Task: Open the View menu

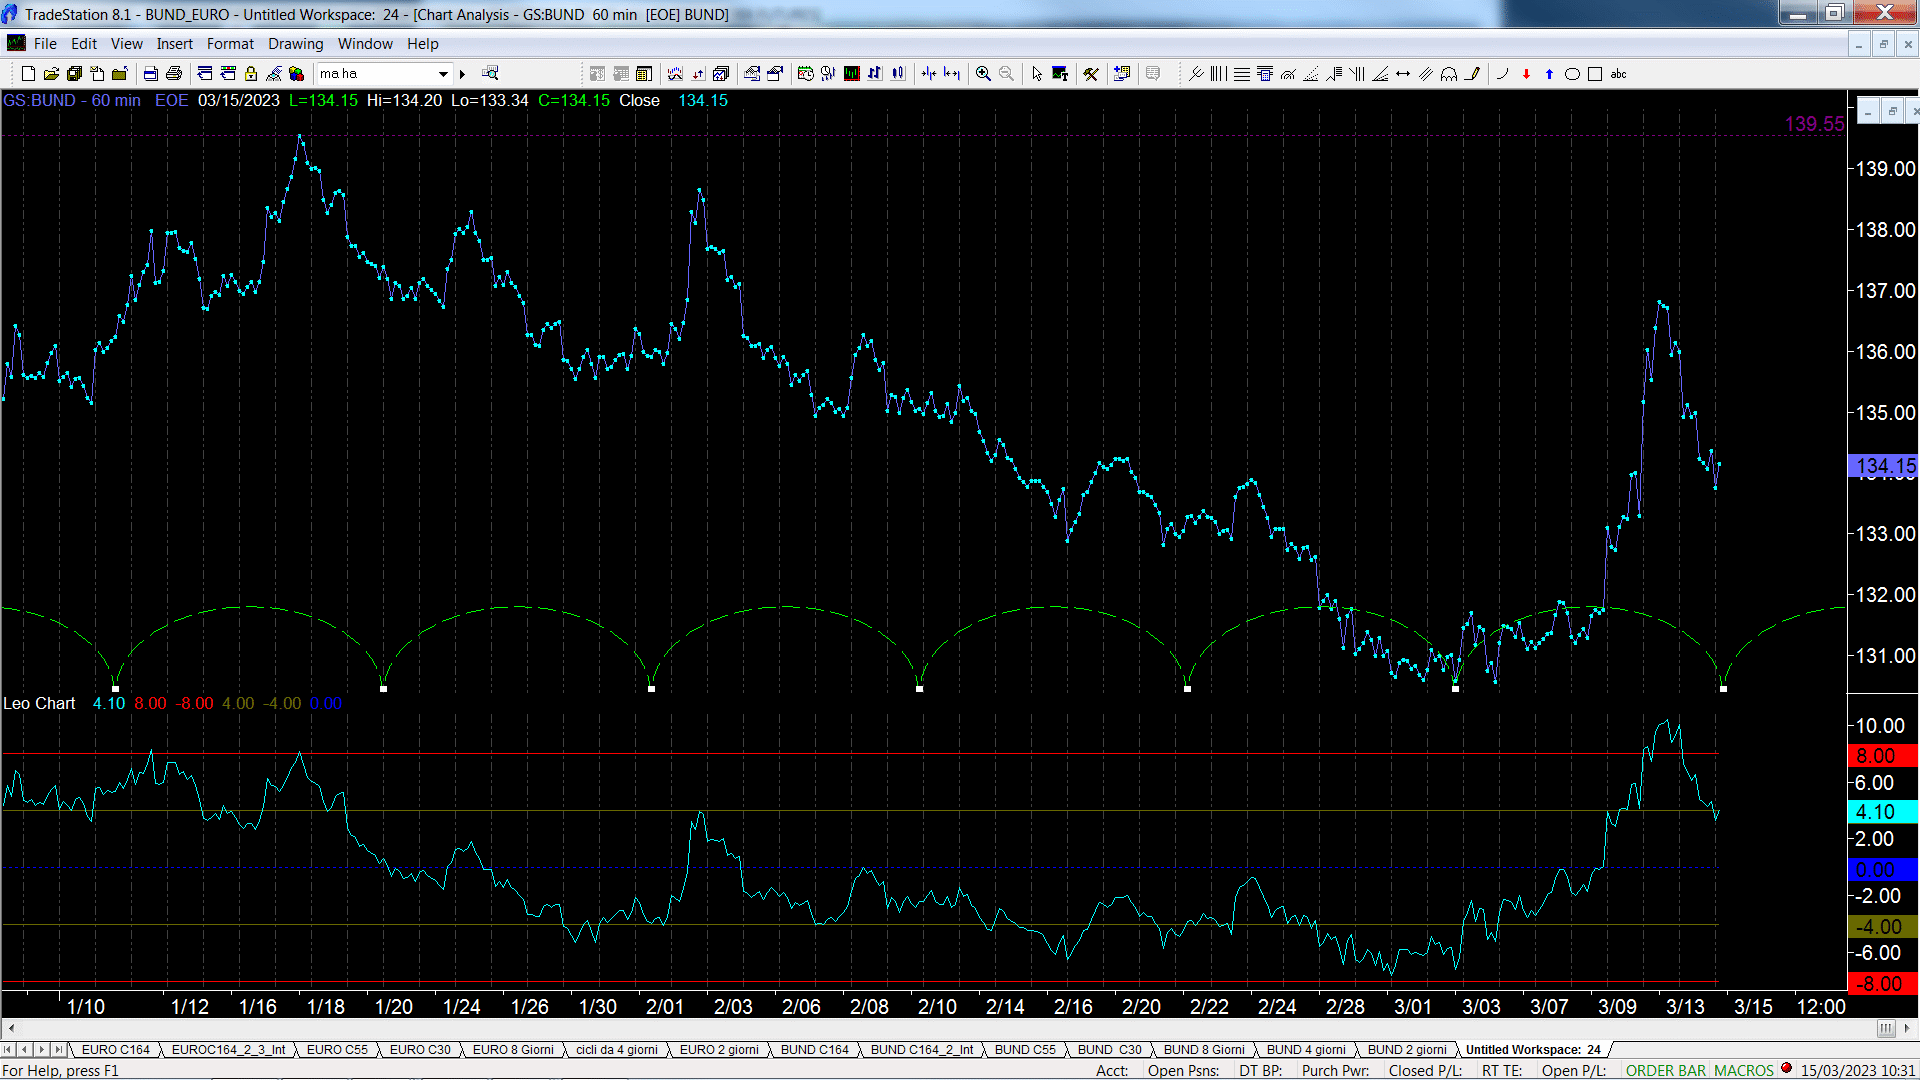Action: pyautogui.click(x=127, y=44)
